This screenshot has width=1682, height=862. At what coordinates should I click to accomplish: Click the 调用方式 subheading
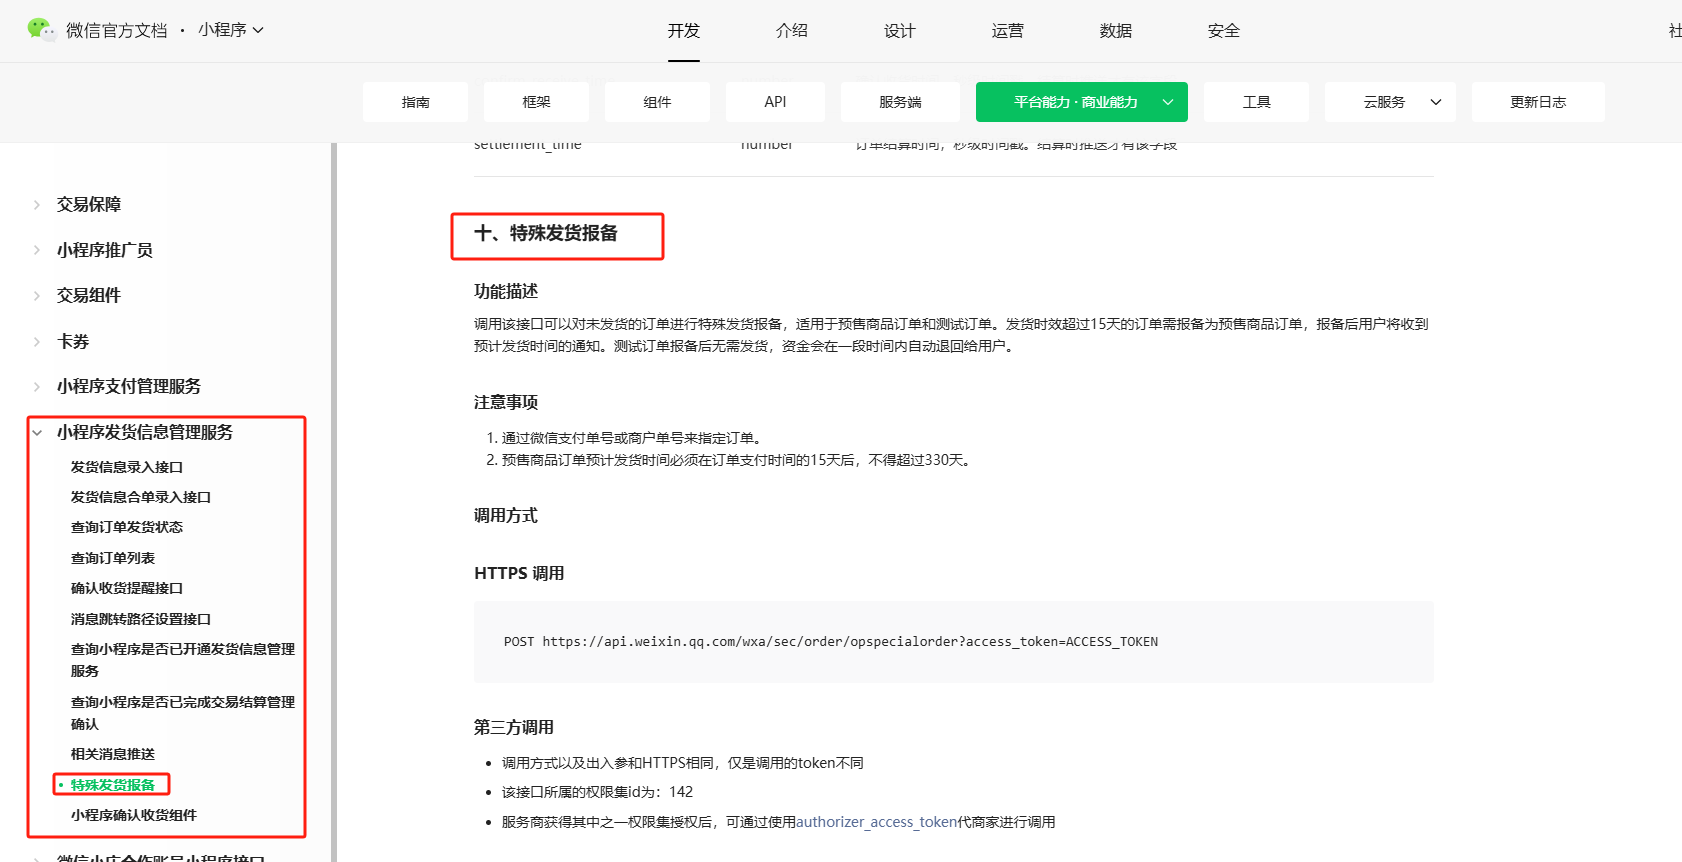[506, 515]
